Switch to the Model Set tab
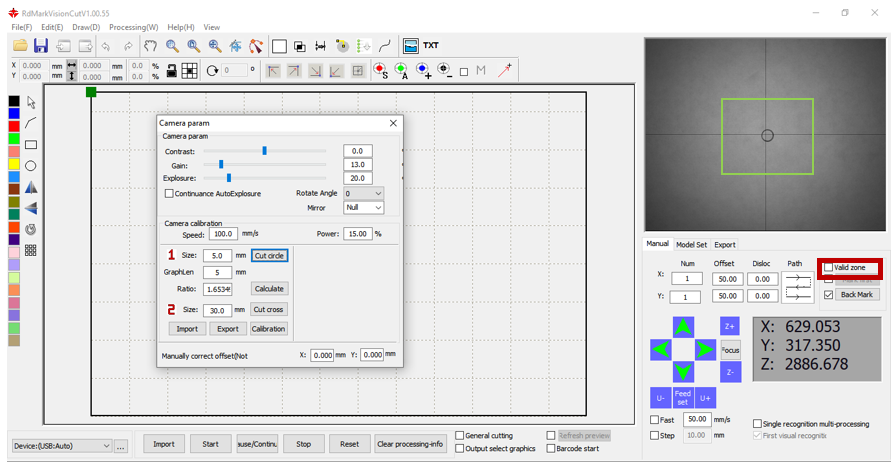Image resolution: width=891 pixels, height=466 pixels. 691,244
